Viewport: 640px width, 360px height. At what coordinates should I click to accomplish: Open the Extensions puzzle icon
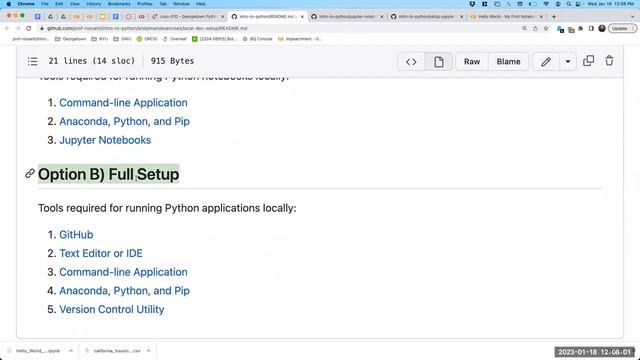click(580, 29)
